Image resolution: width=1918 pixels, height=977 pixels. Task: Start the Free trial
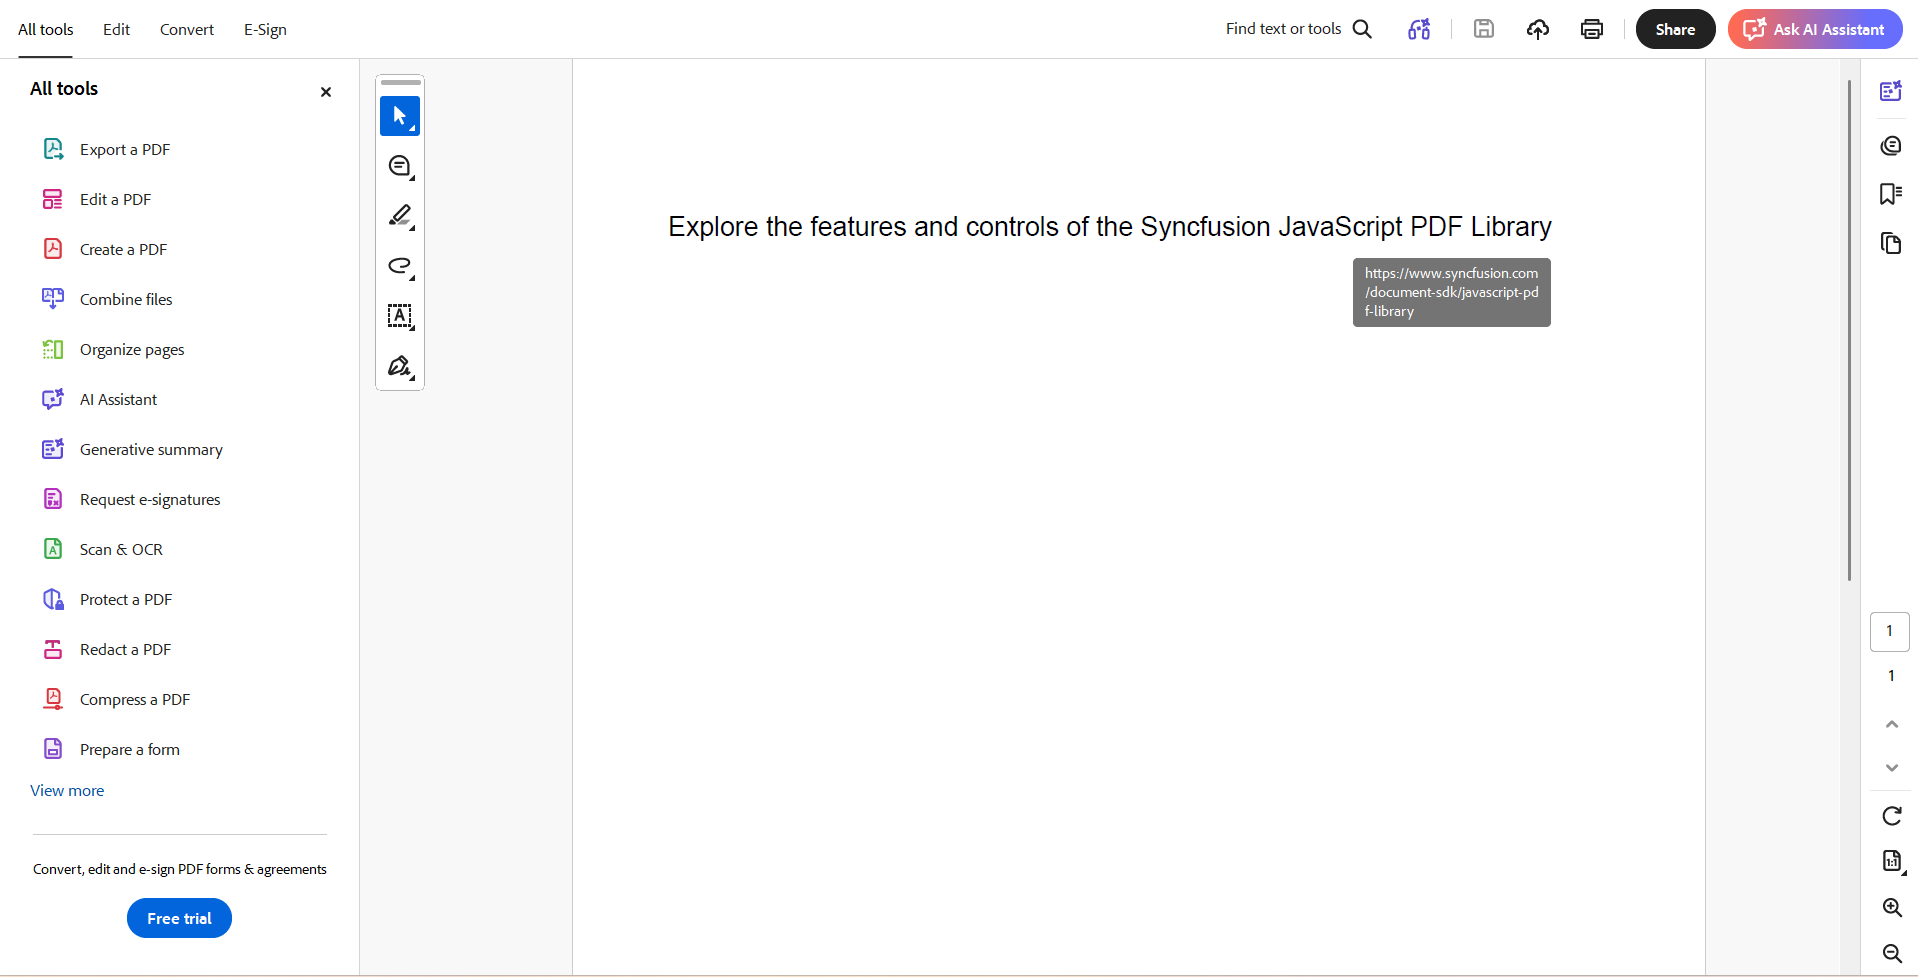pos(179,918)
